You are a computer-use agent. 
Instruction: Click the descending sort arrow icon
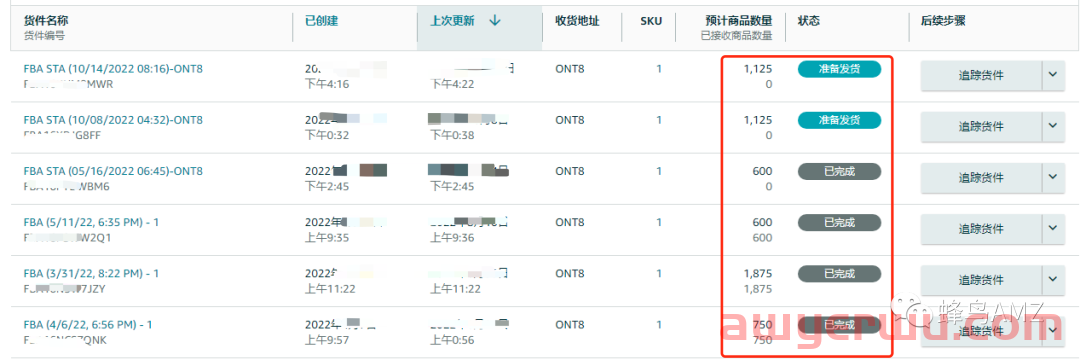pos(495,21)
